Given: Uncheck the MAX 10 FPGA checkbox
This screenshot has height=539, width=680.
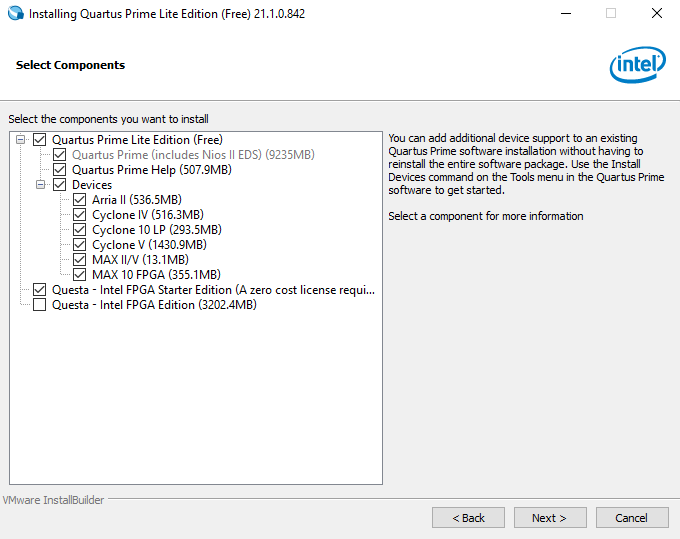Looking at the screenshot, I should tap(79, 274).
